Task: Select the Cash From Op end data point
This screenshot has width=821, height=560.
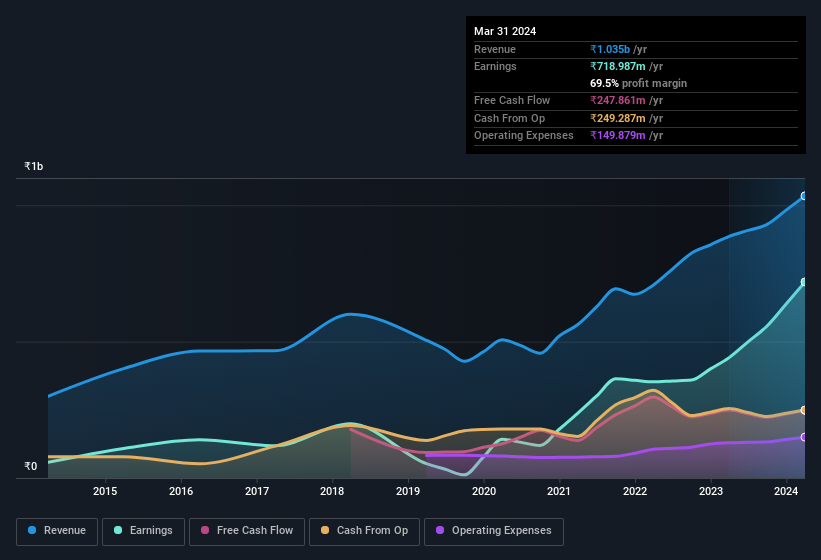Action: click(x=804, y=410)
